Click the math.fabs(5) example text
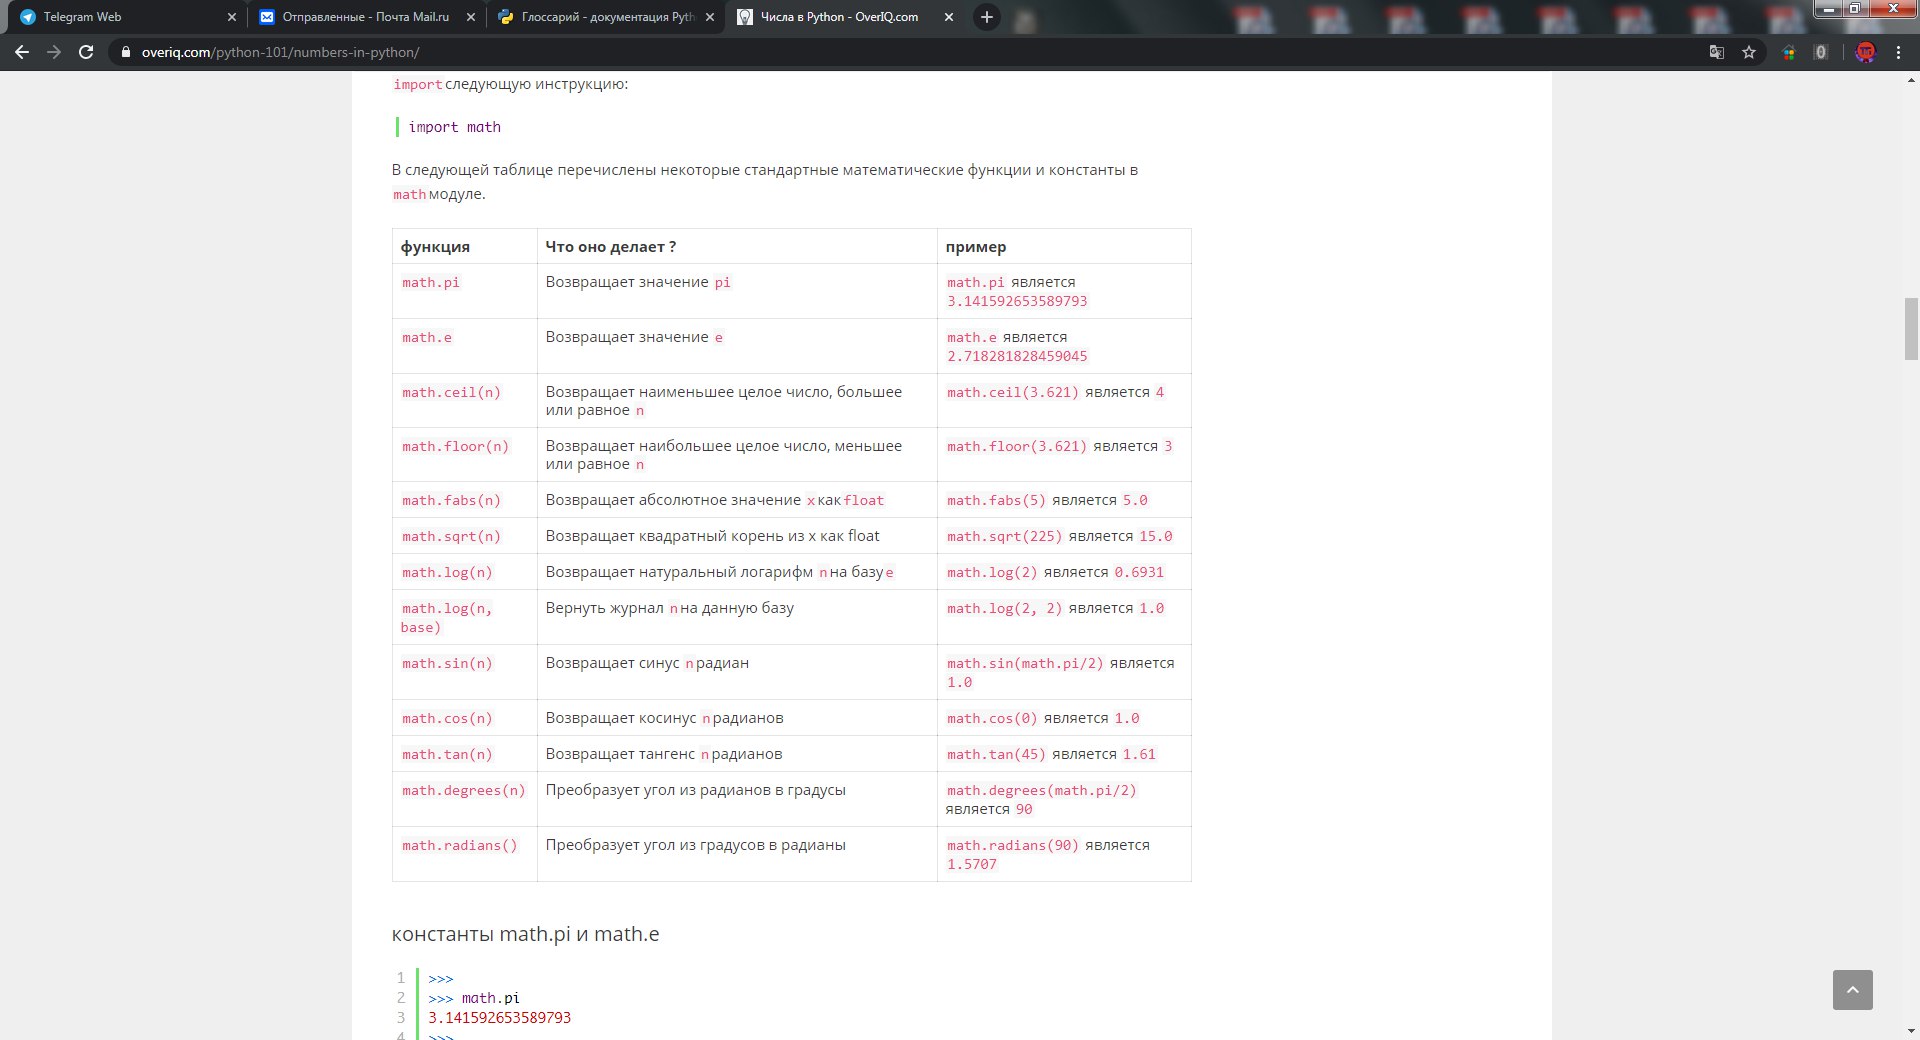The image size is (1920, 1040). tap(996, 501)
